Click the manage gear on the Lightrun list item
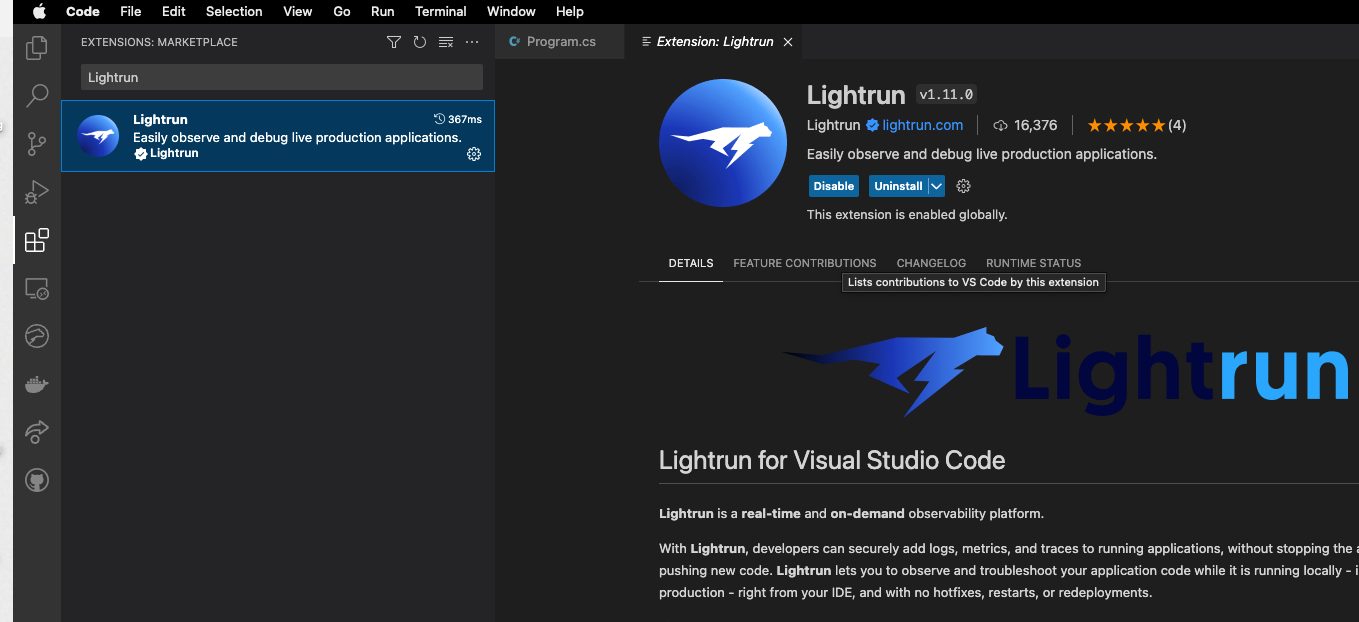Viewport: 1359px width, 622px height. [474, 154]
